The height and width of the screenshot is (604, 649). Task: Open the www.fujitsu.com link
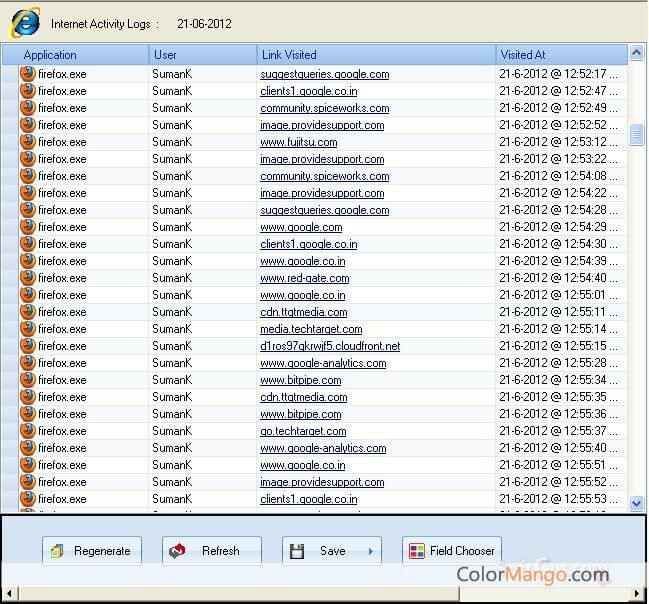[299, 142]
